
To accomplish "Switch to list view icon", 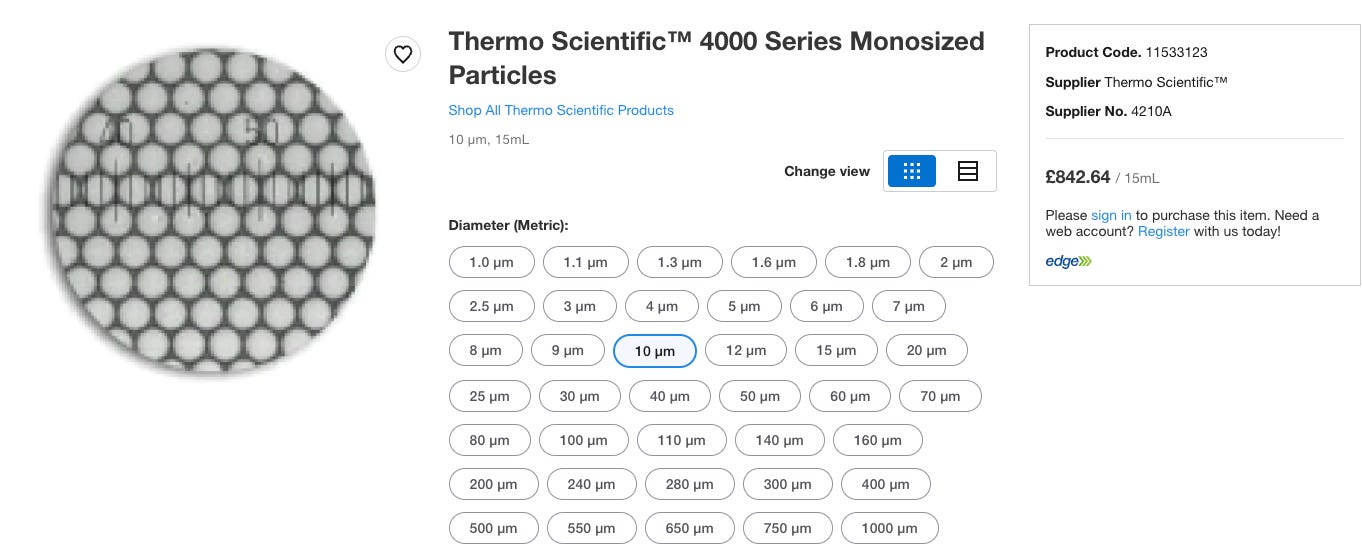I will (x=967, y=171).
